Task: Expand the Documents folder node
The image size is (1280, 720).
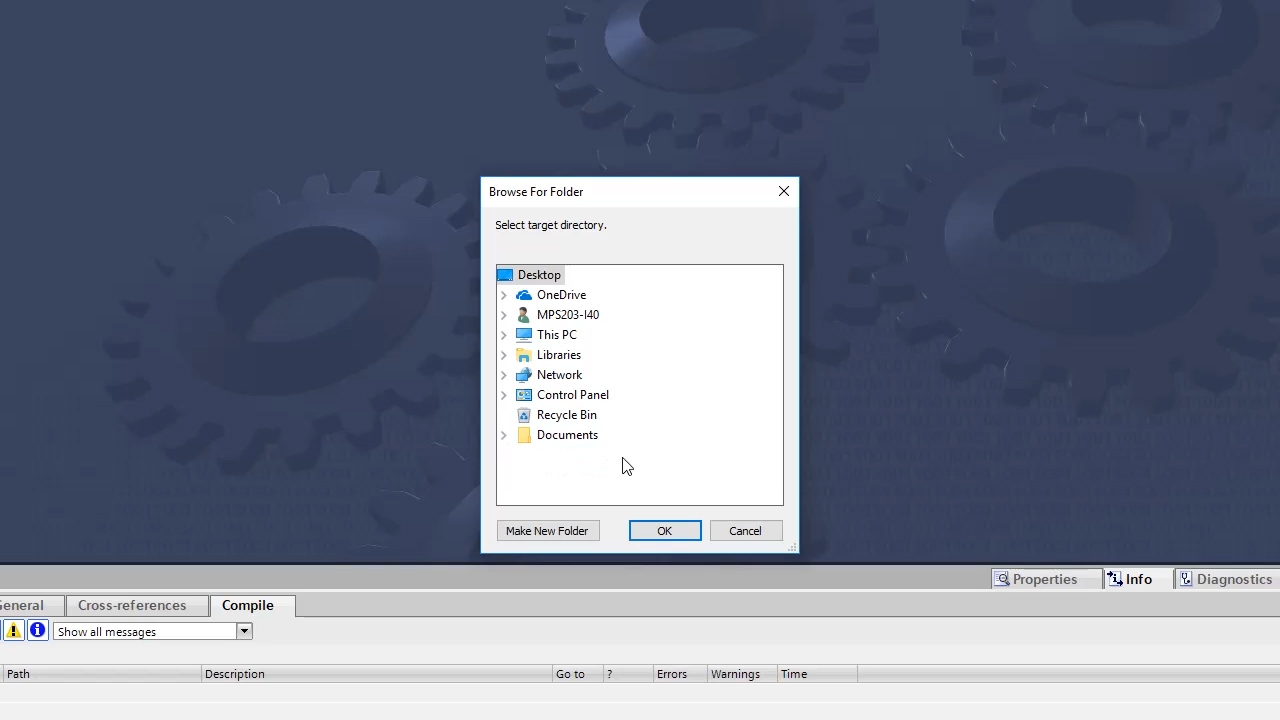Action: click(503, 435)
